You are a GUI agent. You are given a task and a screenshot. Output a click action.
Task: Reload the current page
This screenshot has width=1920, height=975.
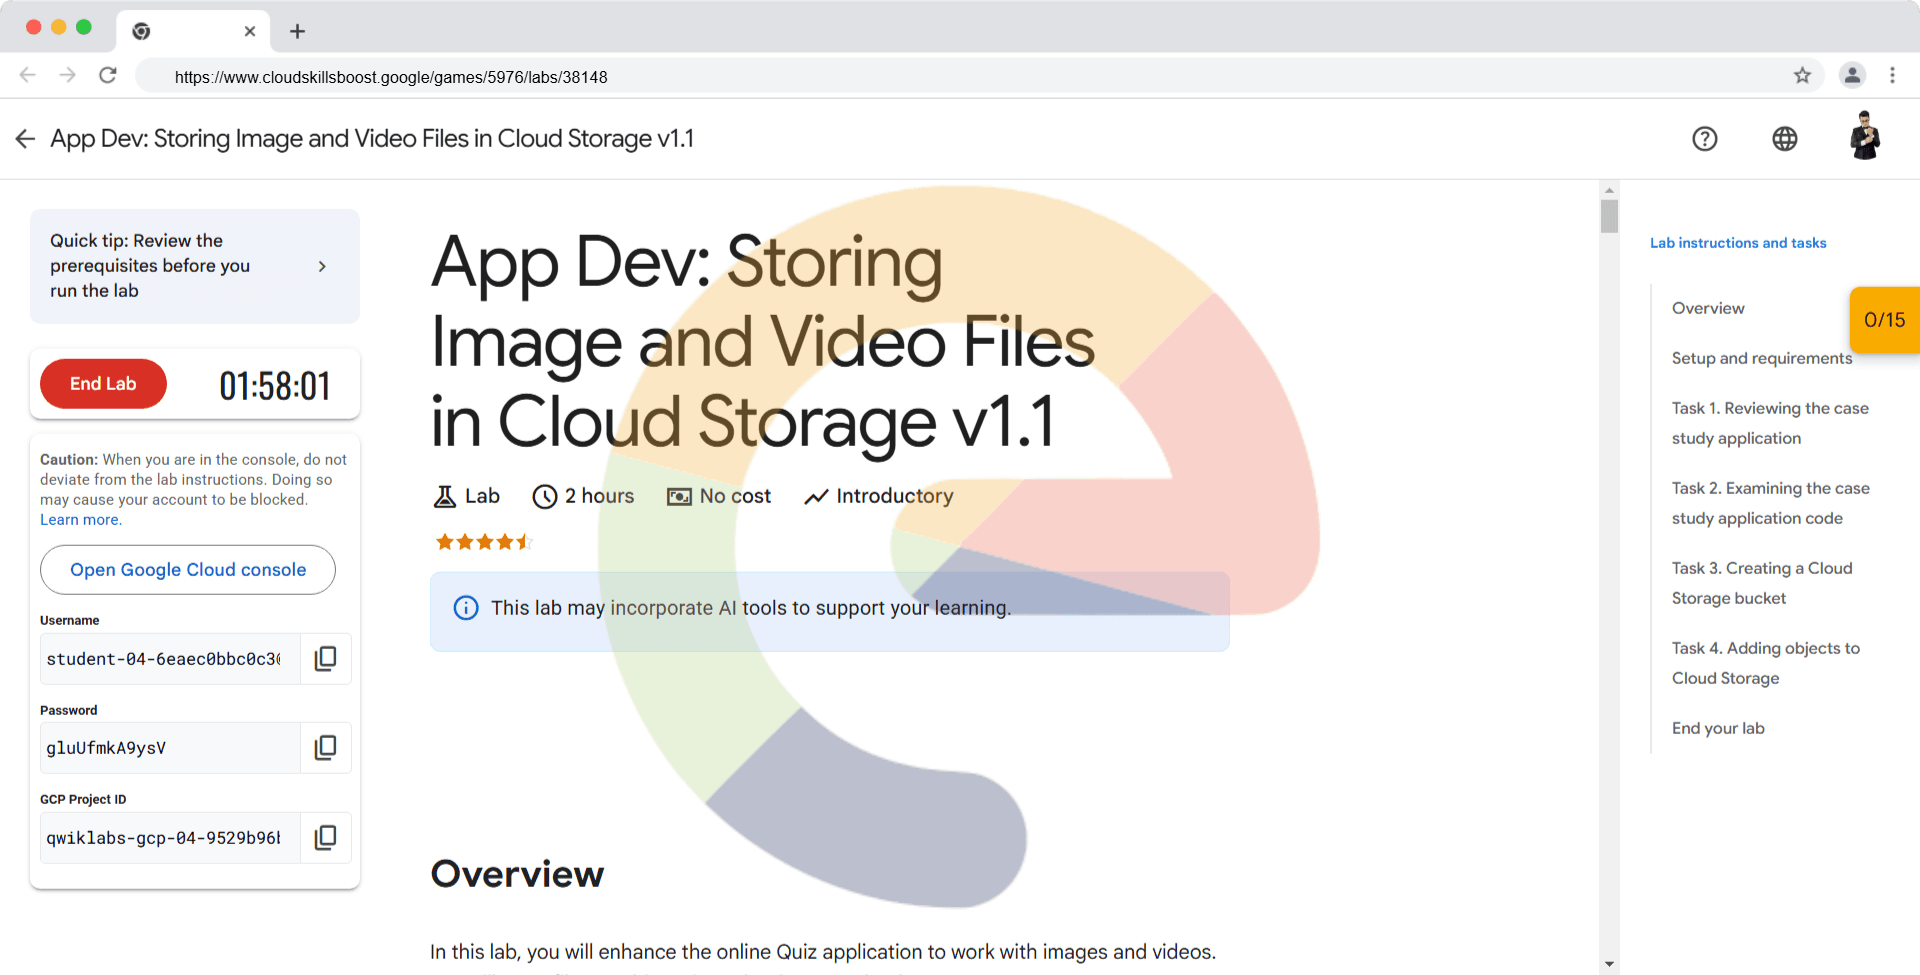point(108,75)
